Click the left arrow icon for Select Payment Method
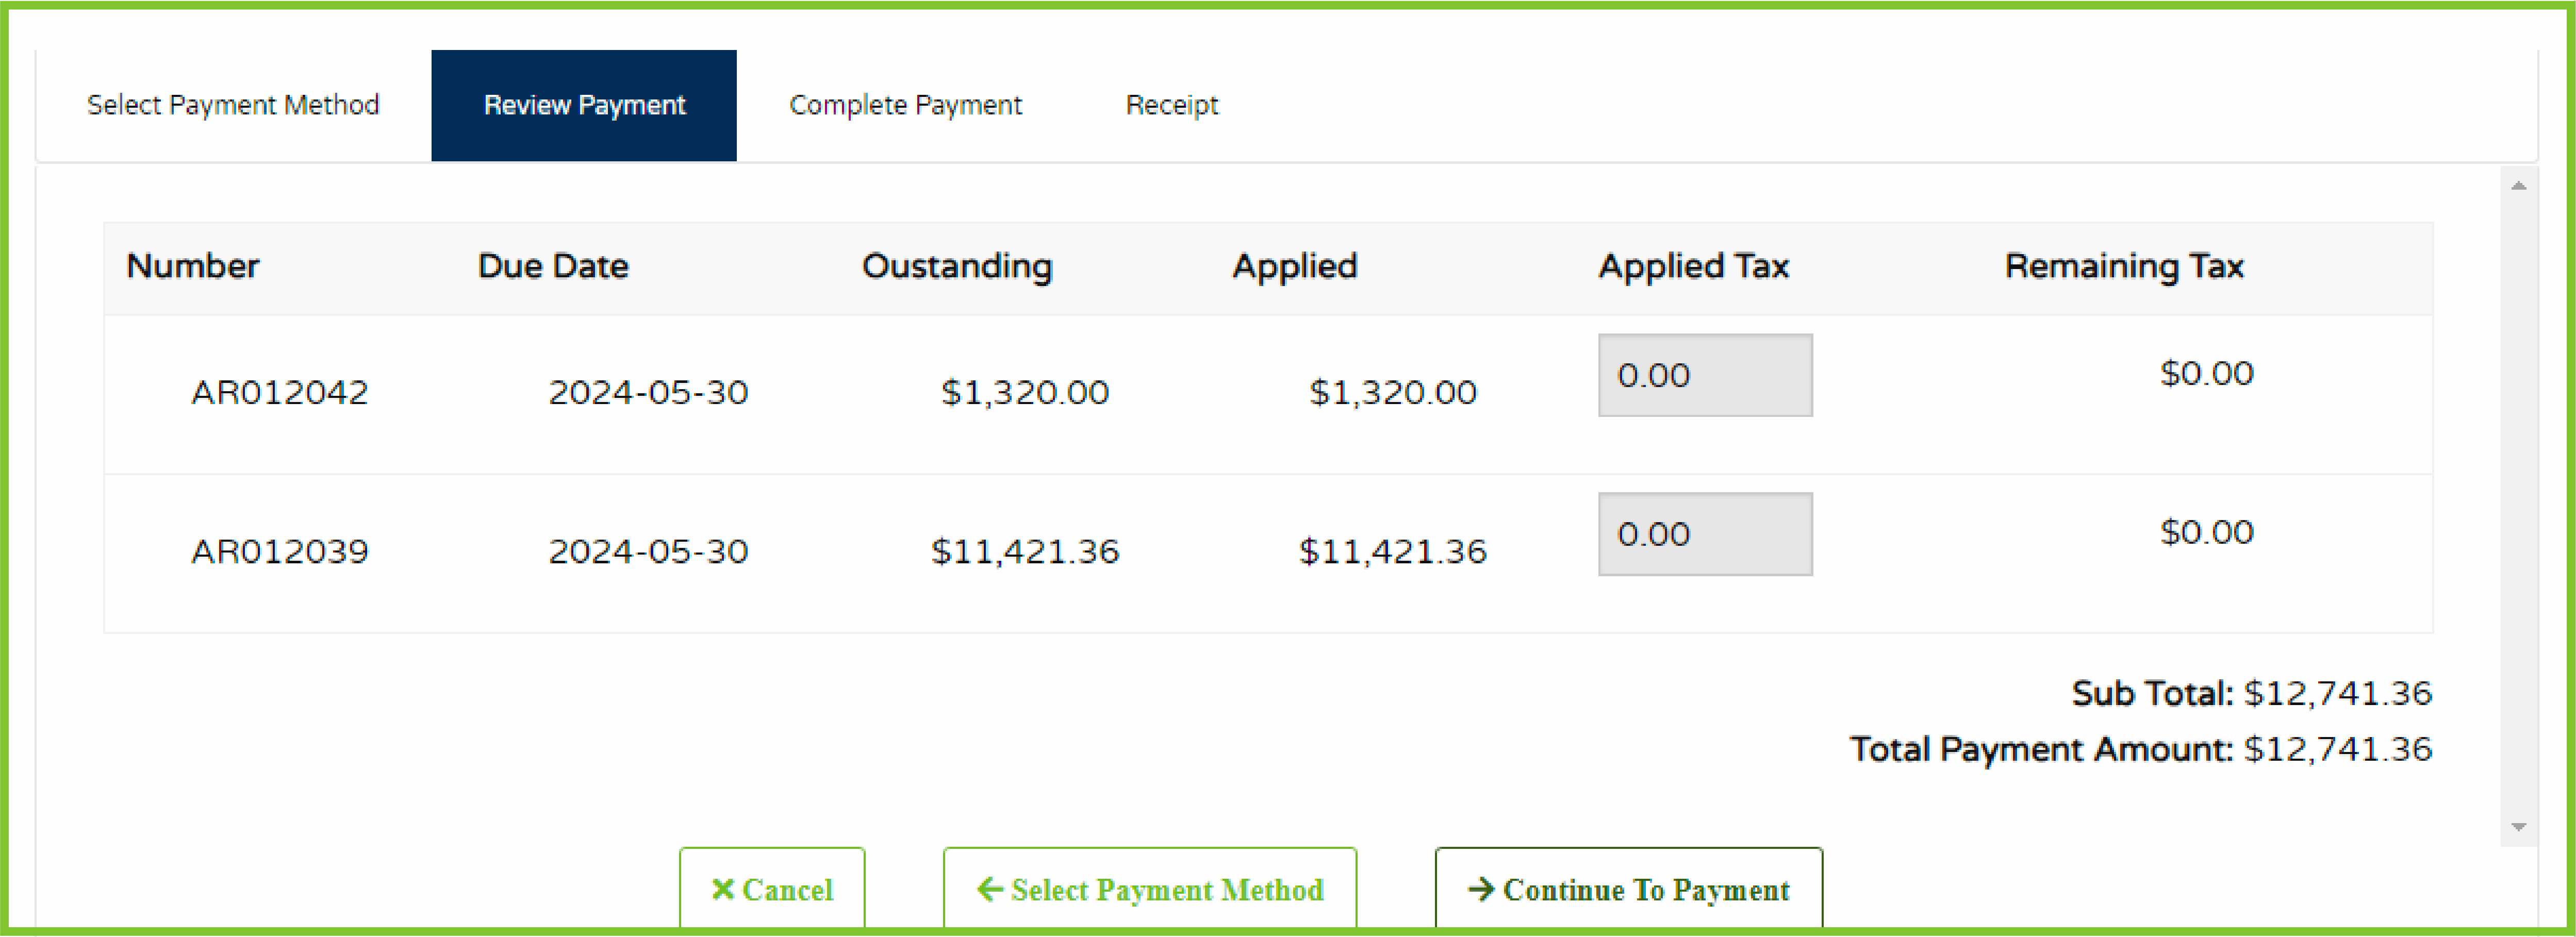The image size is (2576, 937). [989, 889]
